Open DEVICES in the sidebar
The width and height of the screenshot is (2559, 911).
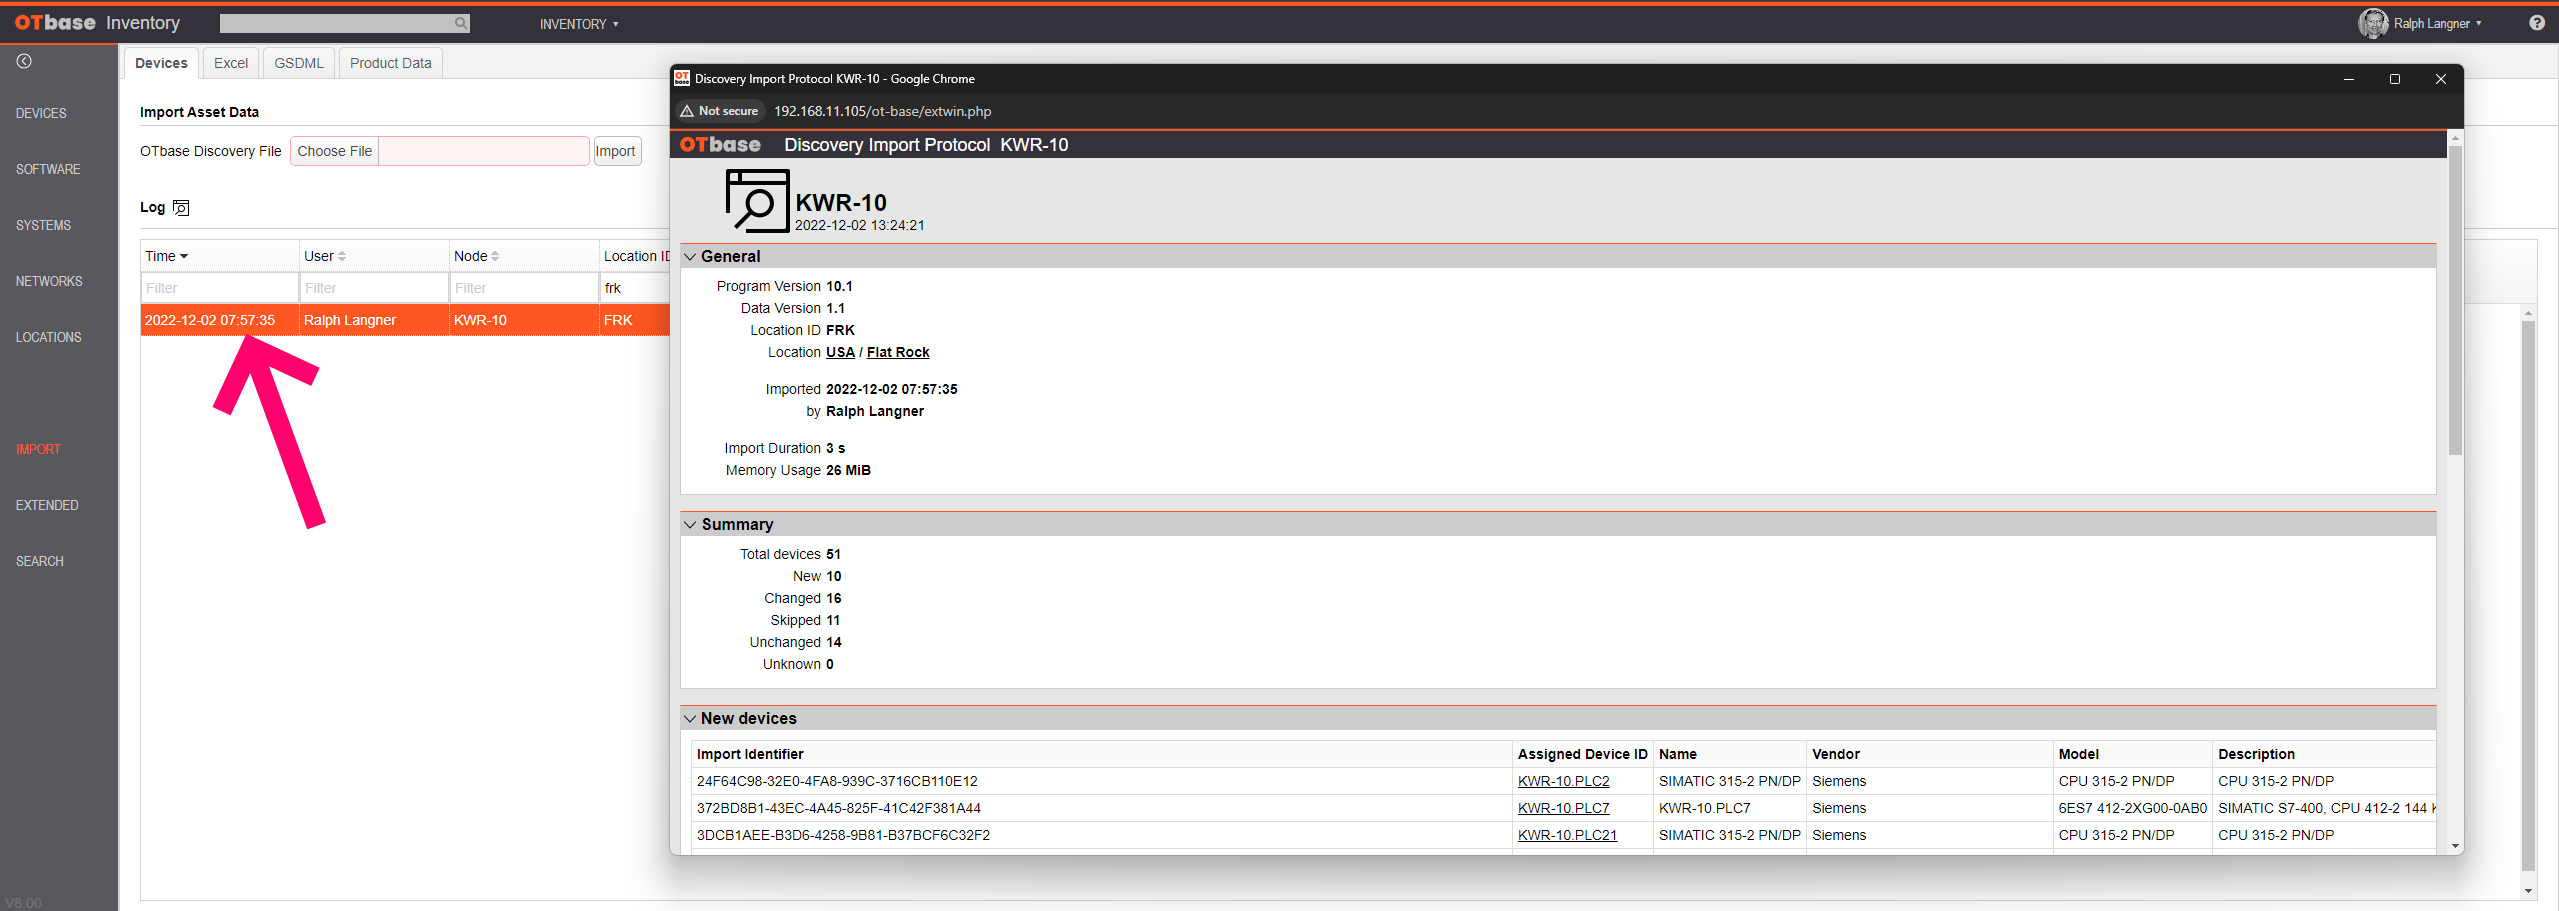(x=41, y=113)
